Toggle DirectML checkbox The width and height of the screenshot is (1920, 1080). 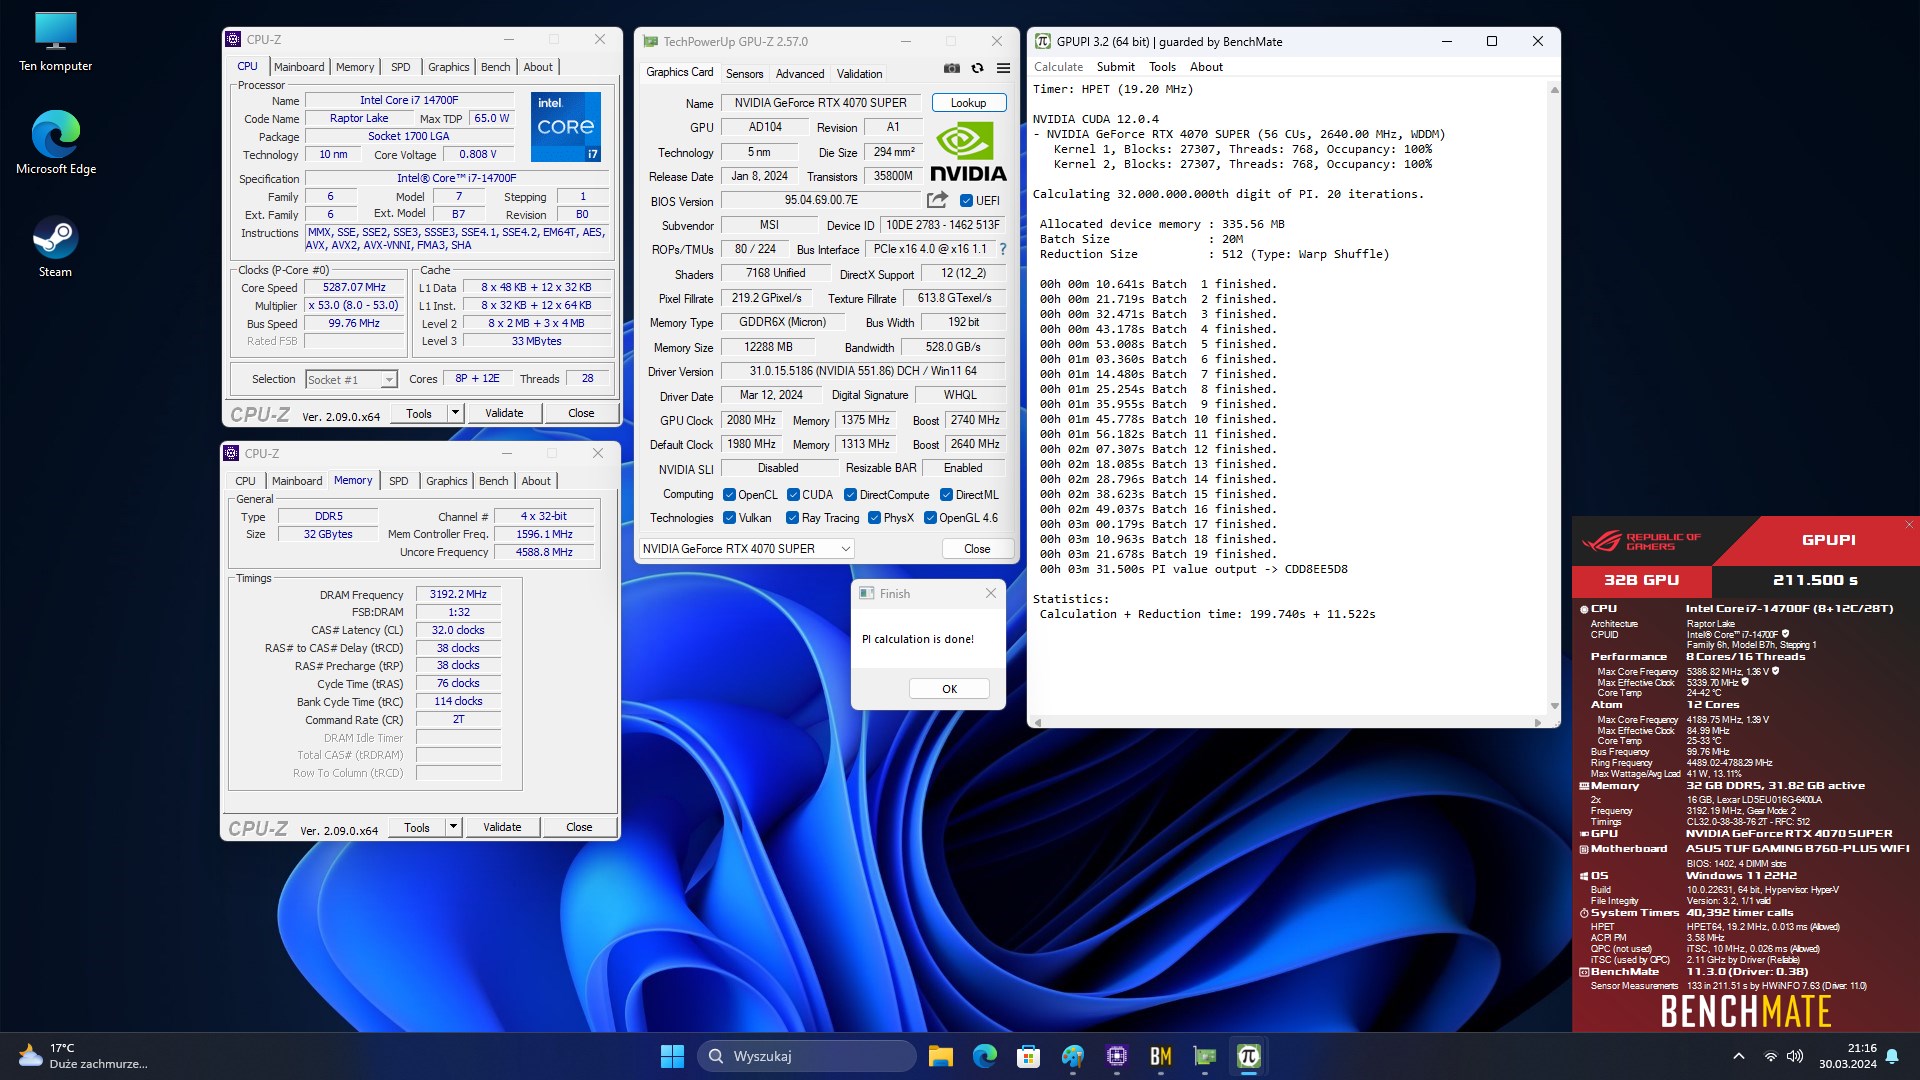(946, 495)
